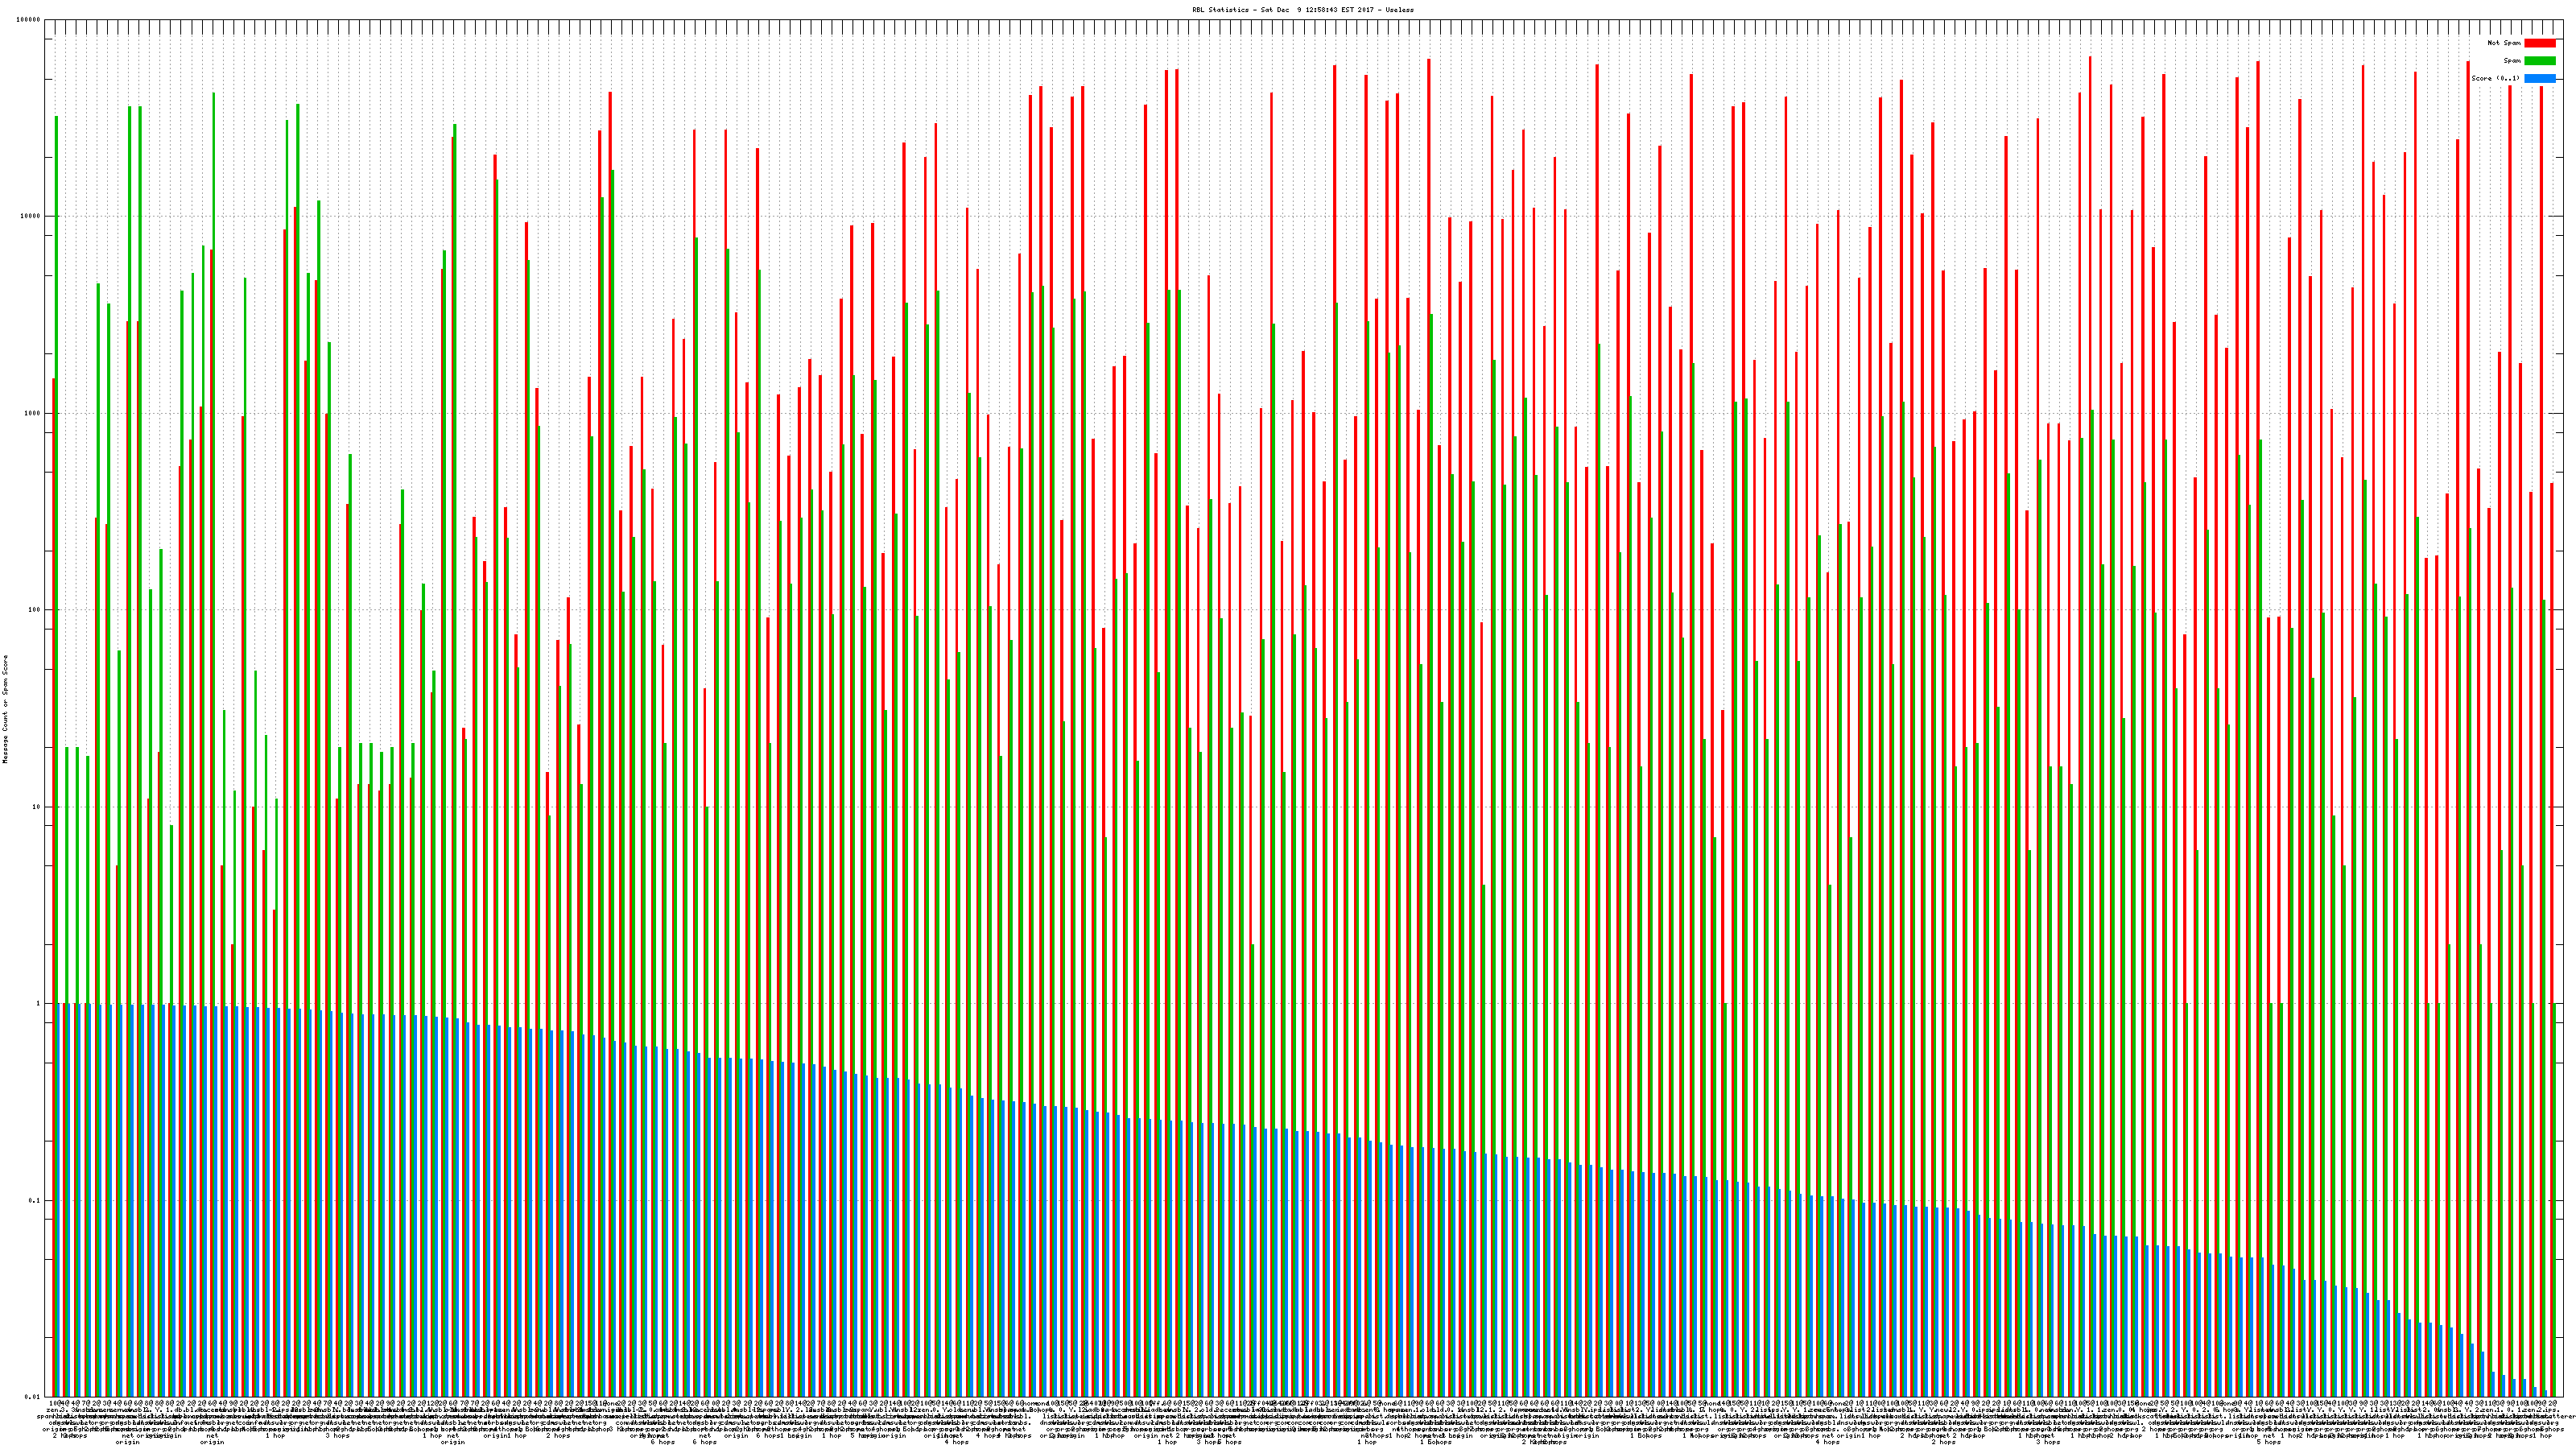Click the 10 y-axis tick label
This screenshot has width=2576, height=1449.
click(37, 807)
